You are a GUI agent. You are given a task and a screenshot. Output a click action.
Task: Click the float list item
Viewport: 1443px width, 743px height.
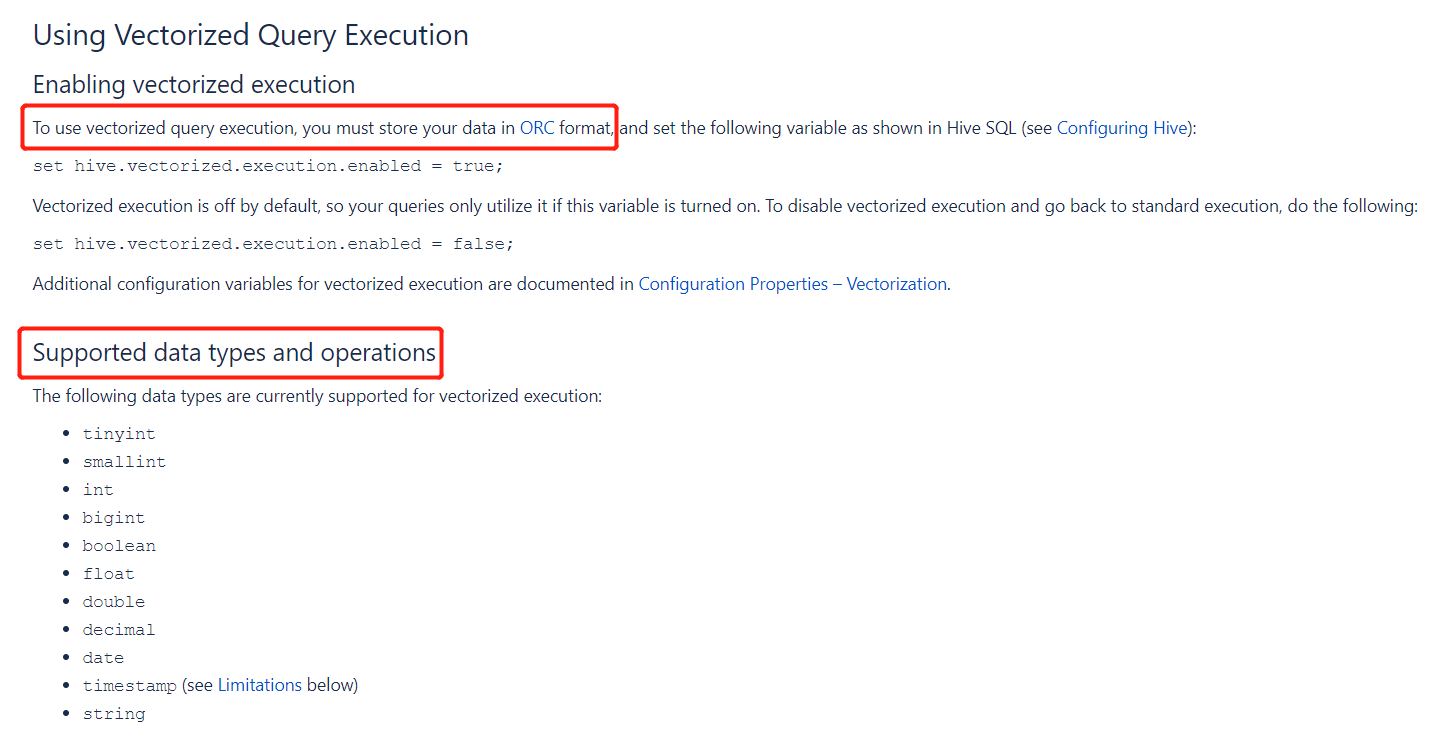pos(108,574)
